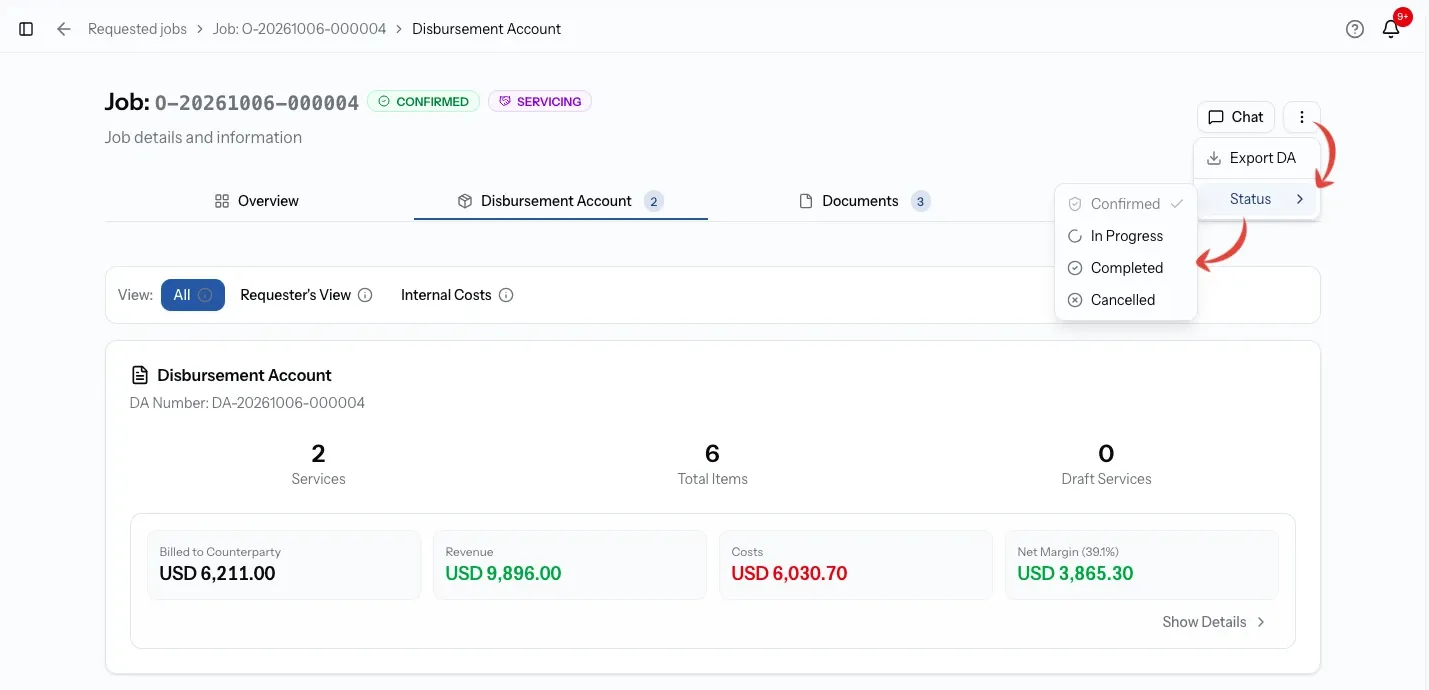Click the info icon beside Internal Costs
The height and width of the screenshot is (690, 1429).
[x=506, y=295]
